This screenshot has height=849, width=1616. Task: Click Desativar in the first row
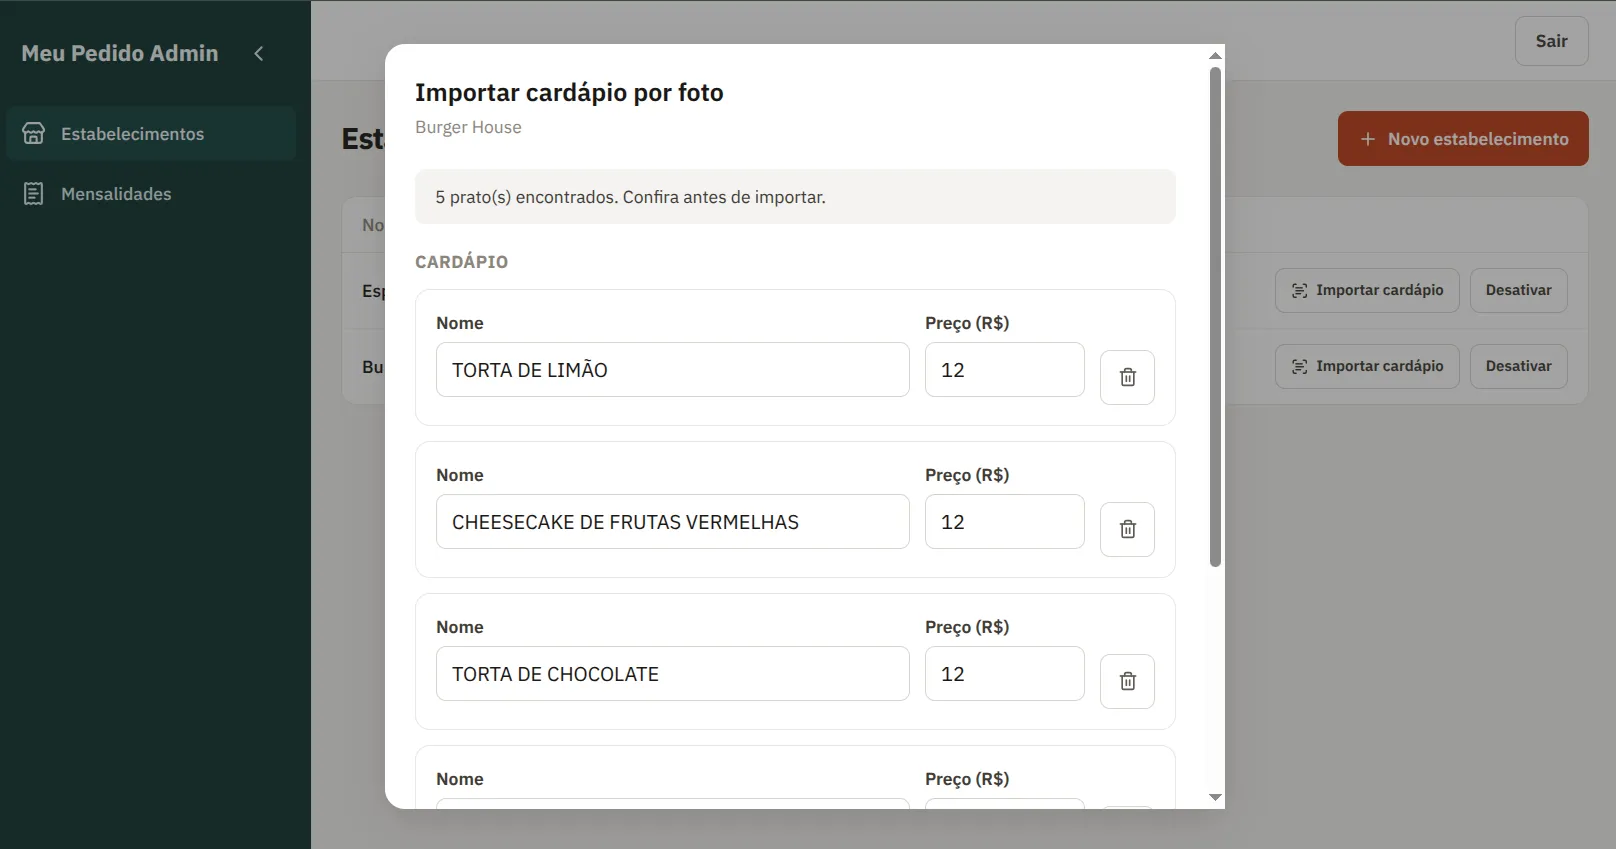point(1518,290)
